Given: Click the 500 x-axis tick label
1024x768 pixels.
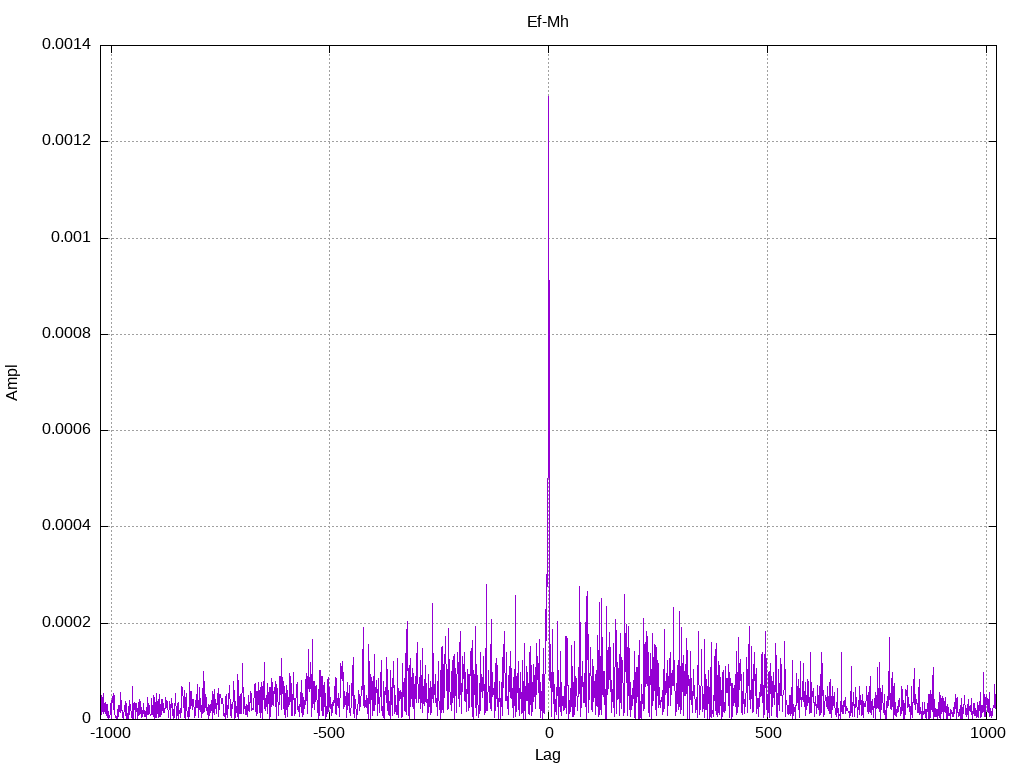Looking at the screenshot, I should click(768, 733).
